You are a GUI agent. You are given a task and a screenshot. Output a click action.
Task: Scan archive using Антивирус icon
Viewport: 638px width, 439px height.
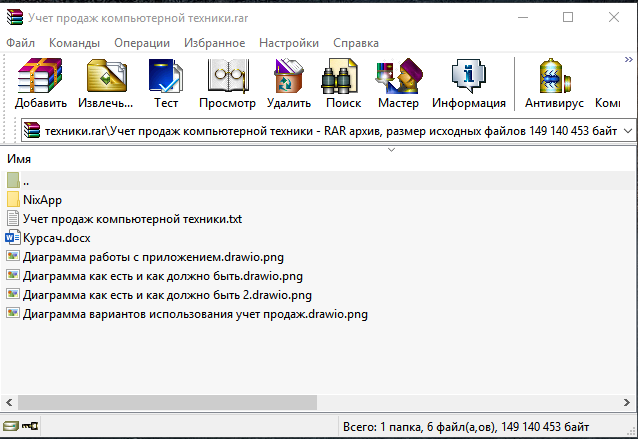pyautogui.click(x=554, y=82)
